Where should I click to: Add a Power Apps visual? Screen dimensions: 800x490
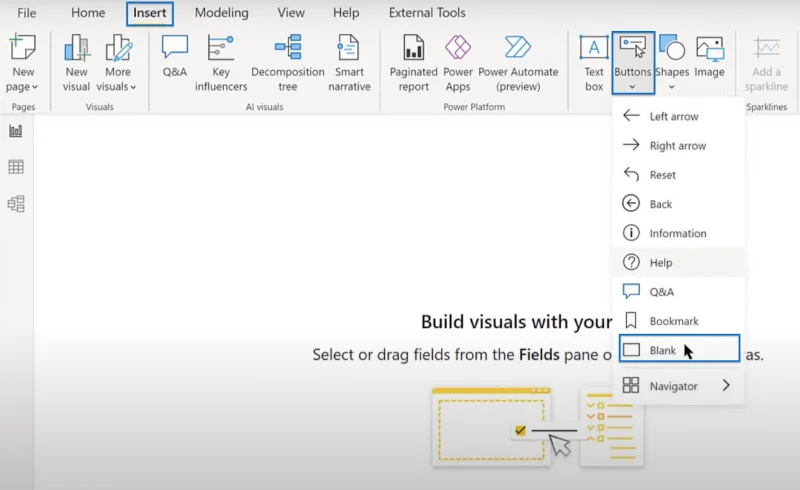[x=458, y=63]
